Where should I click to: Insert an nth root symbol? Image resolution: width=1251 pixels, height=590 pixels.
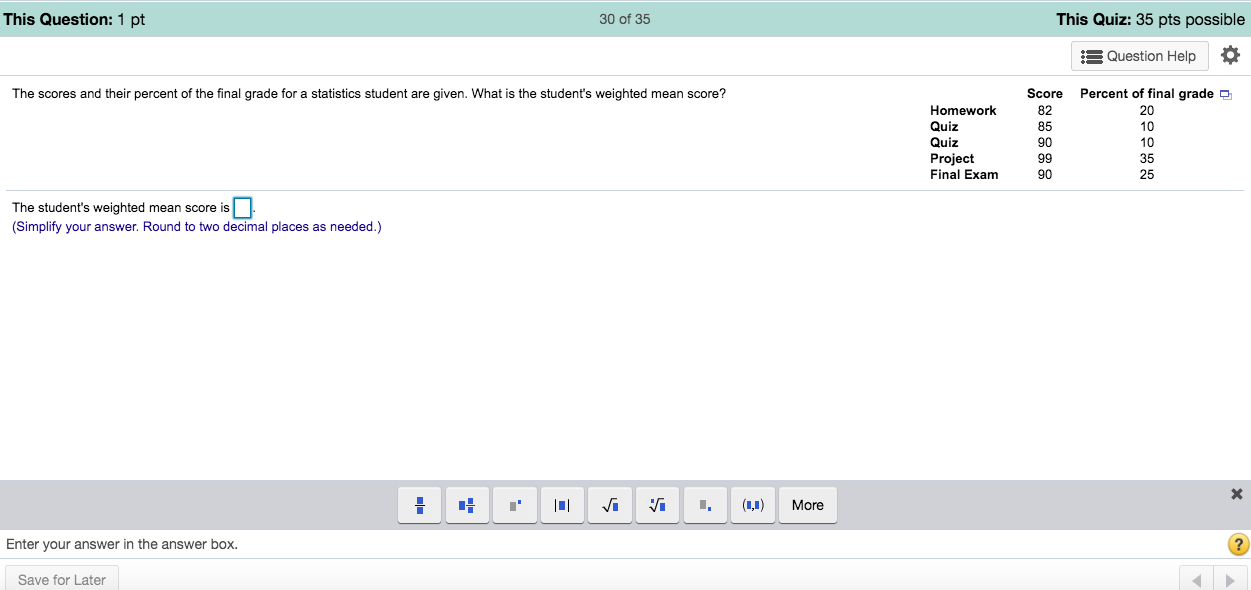pyautogui.click(x=657, y=506)
